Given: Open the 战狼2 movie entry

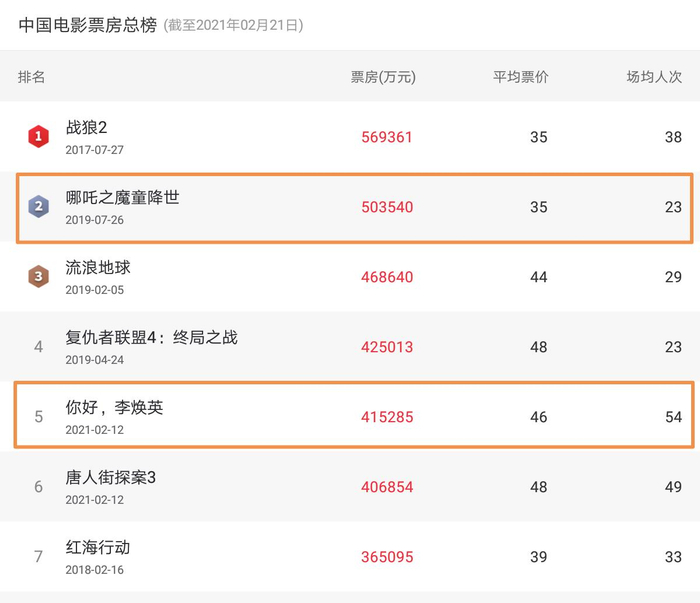Looking at the screenshot, I should tap(87, 128).
